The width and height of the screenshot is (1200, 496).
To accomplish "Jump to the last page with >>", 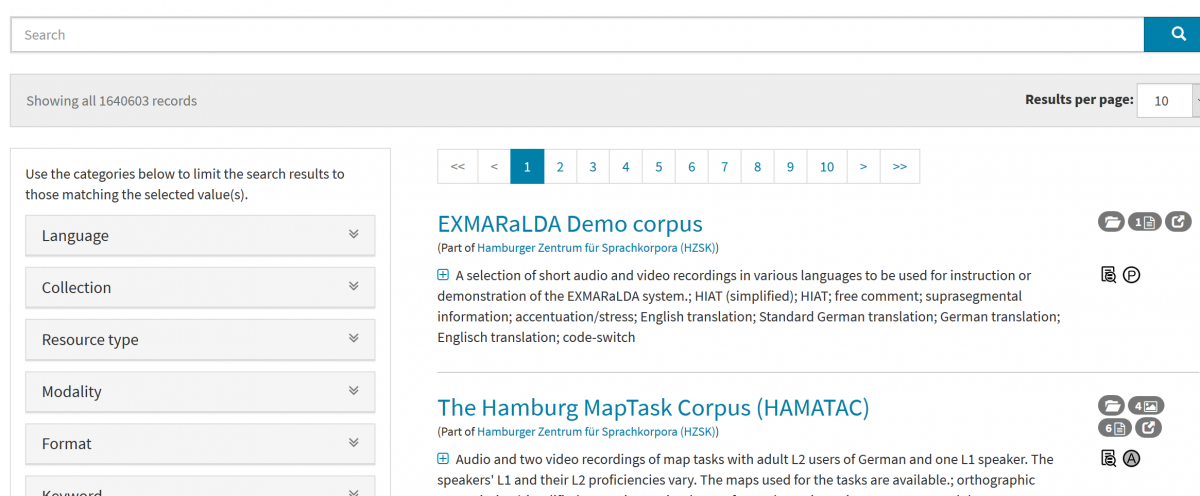I will click(x=899, y=167).
